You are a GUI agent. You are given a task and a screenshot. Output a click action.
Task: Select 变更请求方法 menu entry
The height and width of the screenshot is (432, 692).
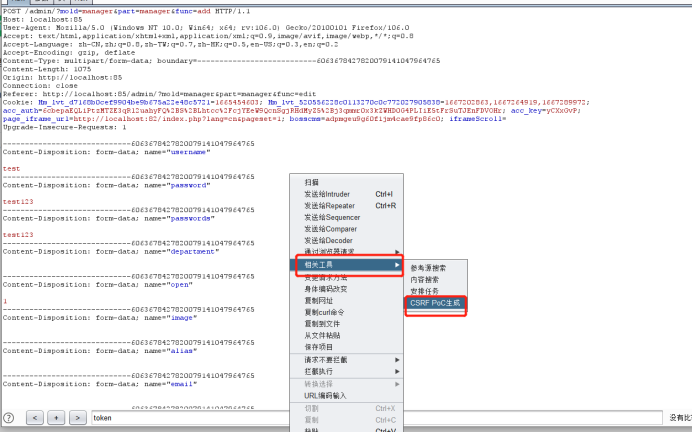346,278
